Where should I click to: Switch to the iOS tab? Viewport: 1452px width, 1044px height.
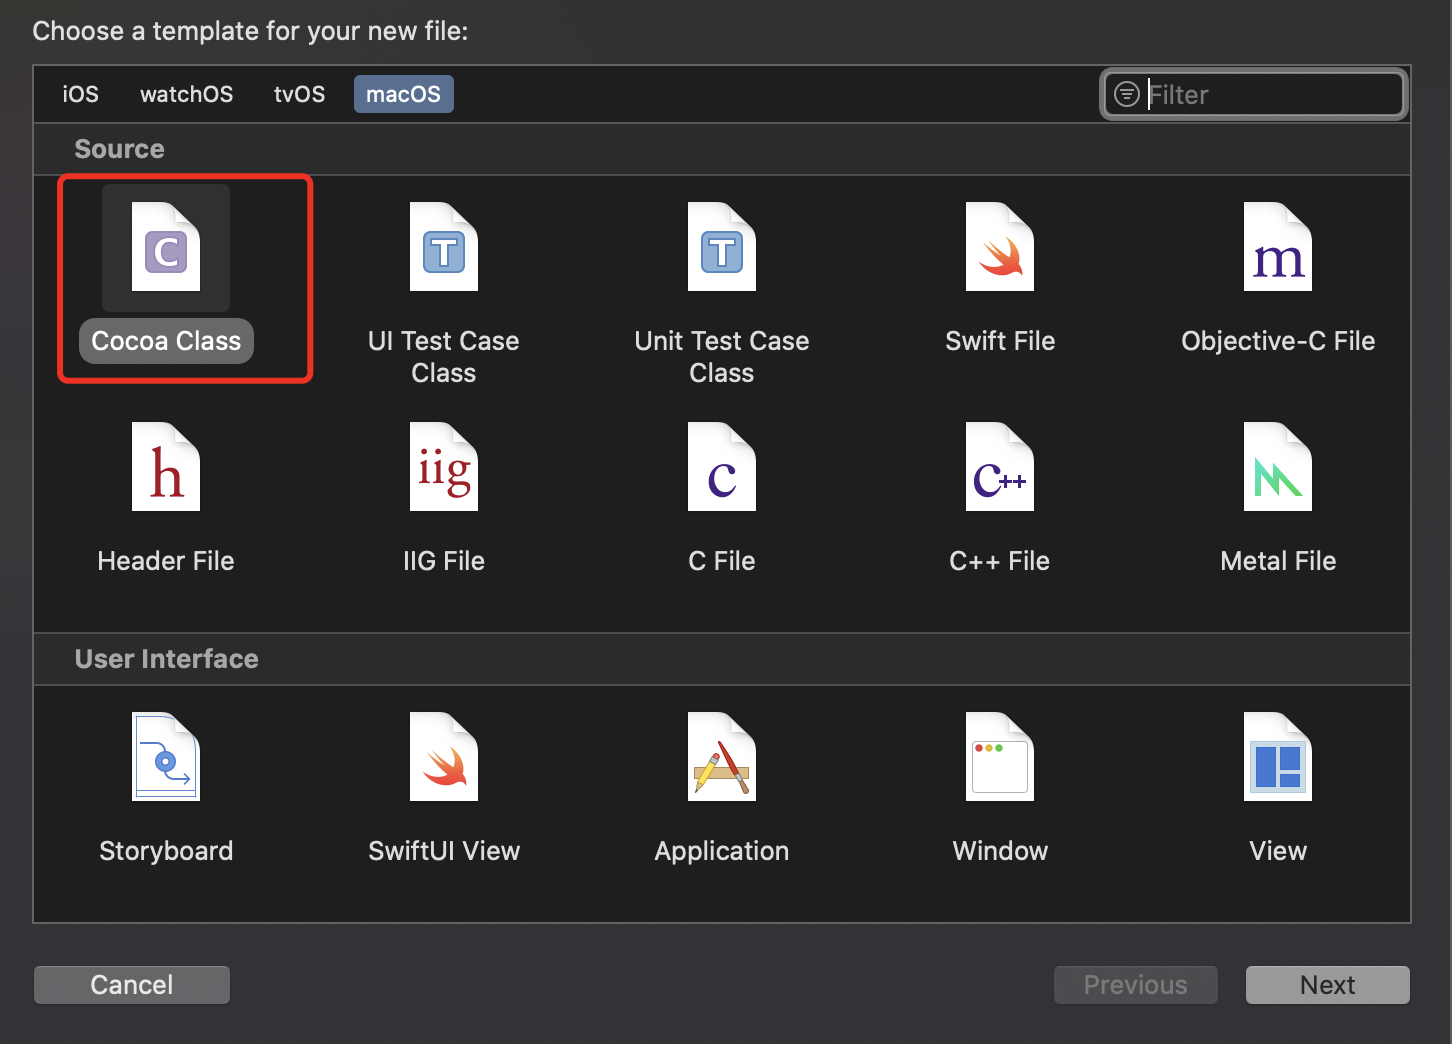(x=81, y=94)
